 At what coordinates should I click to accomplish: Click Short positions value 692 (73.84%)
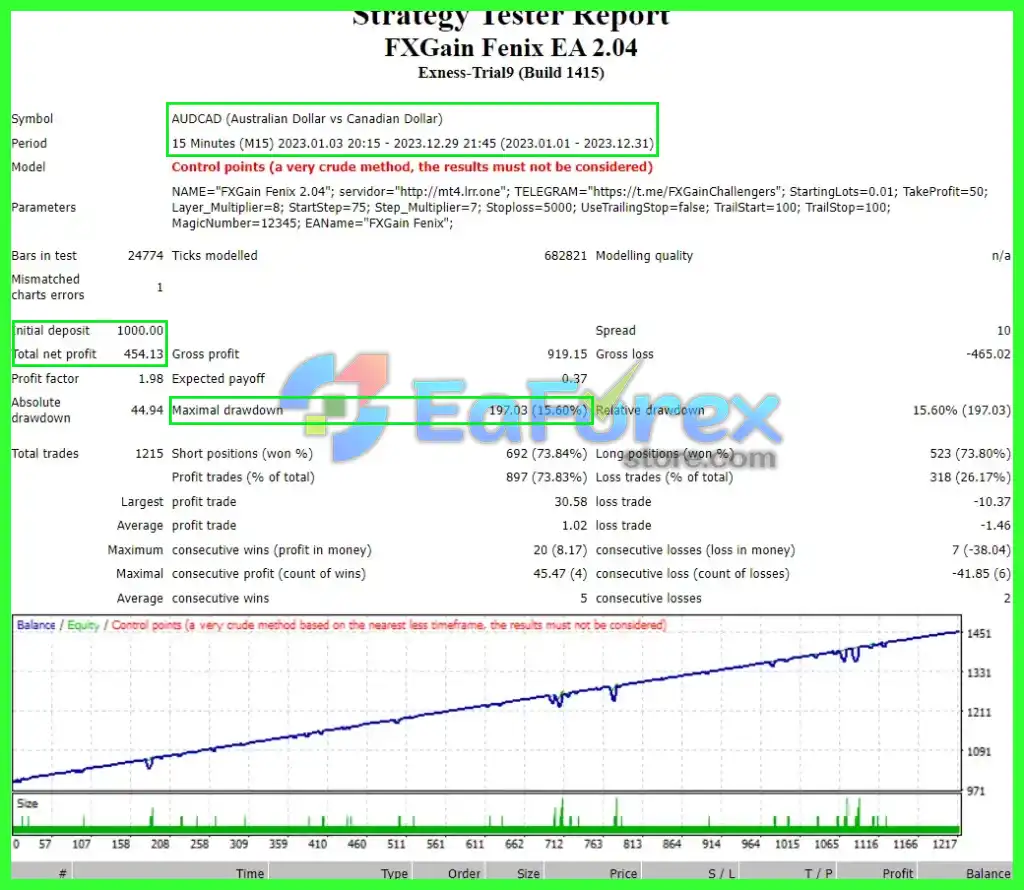(546, 453)
